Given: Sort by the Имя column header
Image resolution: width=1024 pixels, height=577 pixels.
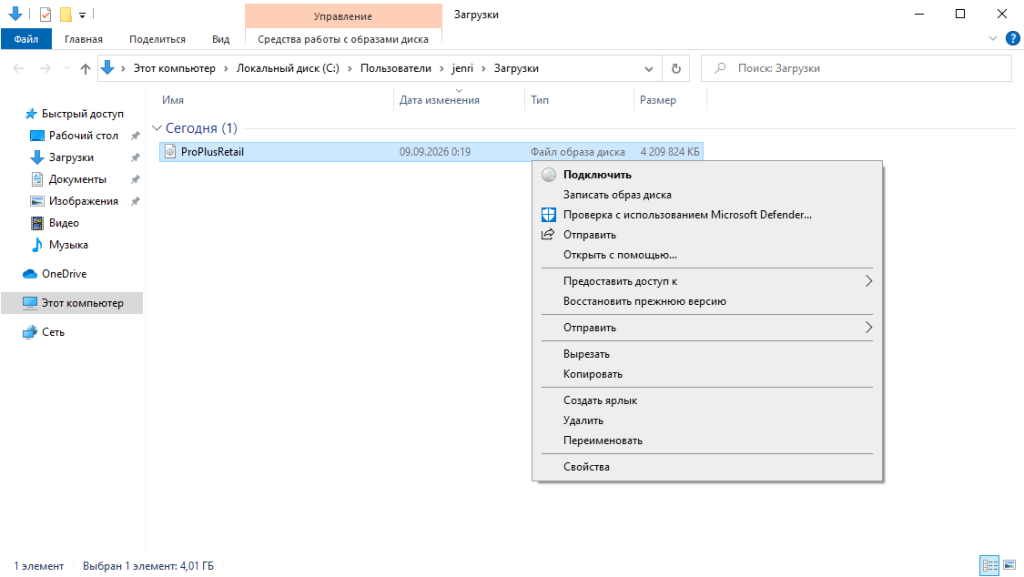Looking at the screenshot, I should 173,100.
